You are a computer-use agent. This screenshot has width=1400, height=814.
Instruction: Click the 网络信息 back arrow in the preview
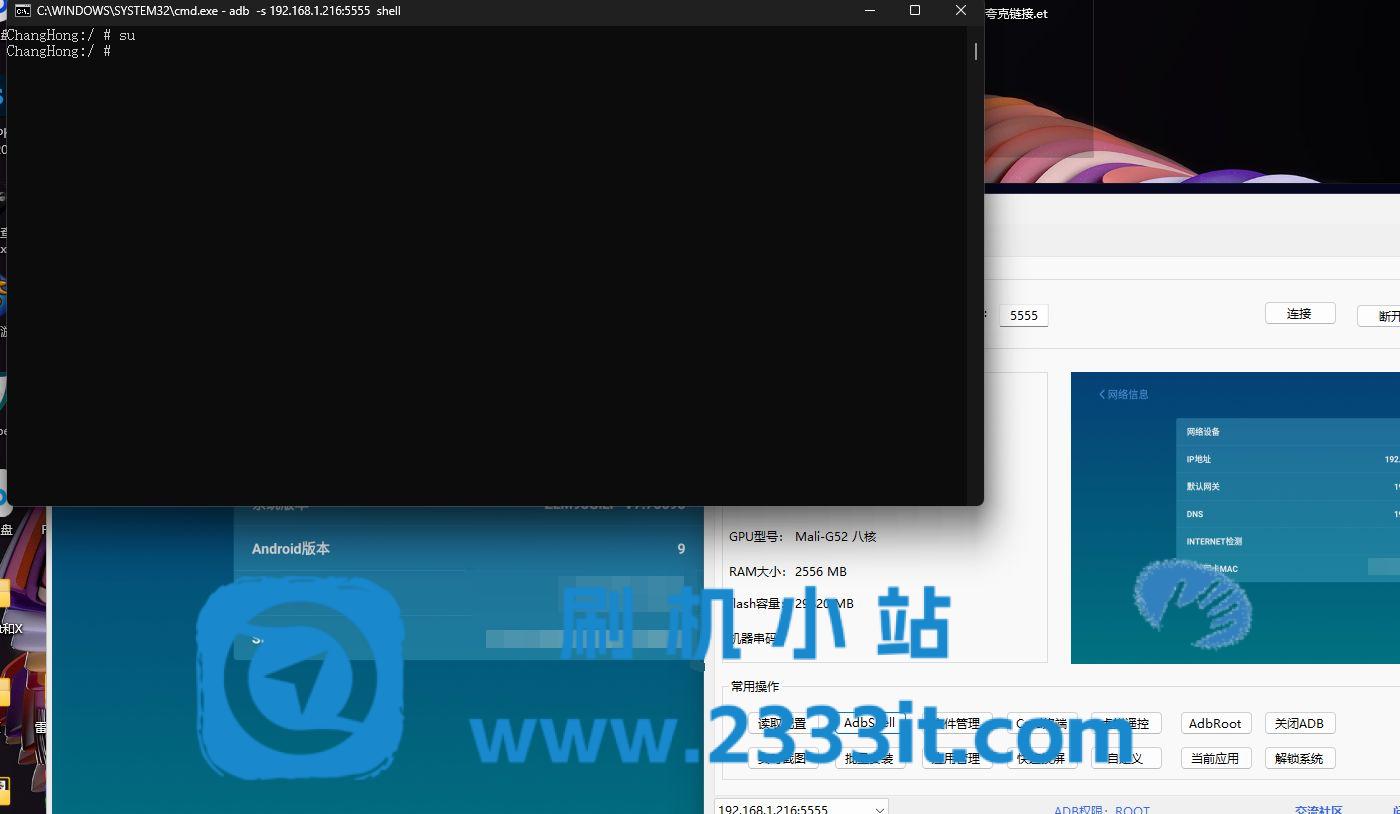click(x=1102, y=394)
